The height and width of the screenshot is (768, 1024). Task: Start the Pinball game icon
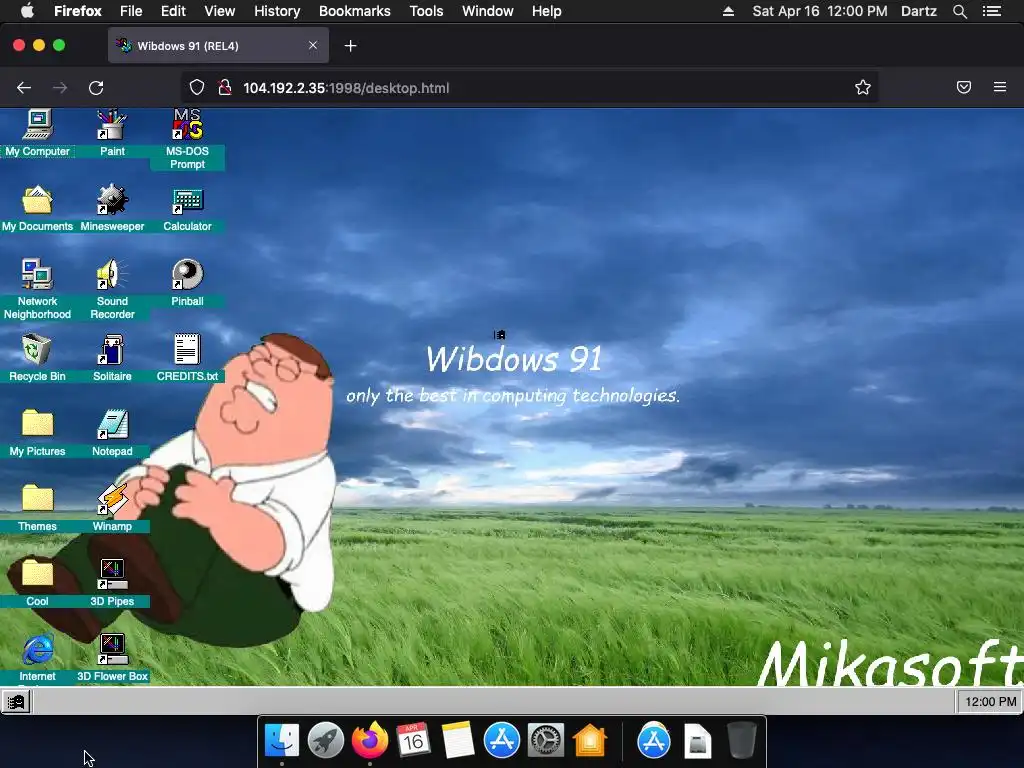click(x=187, y=283)
